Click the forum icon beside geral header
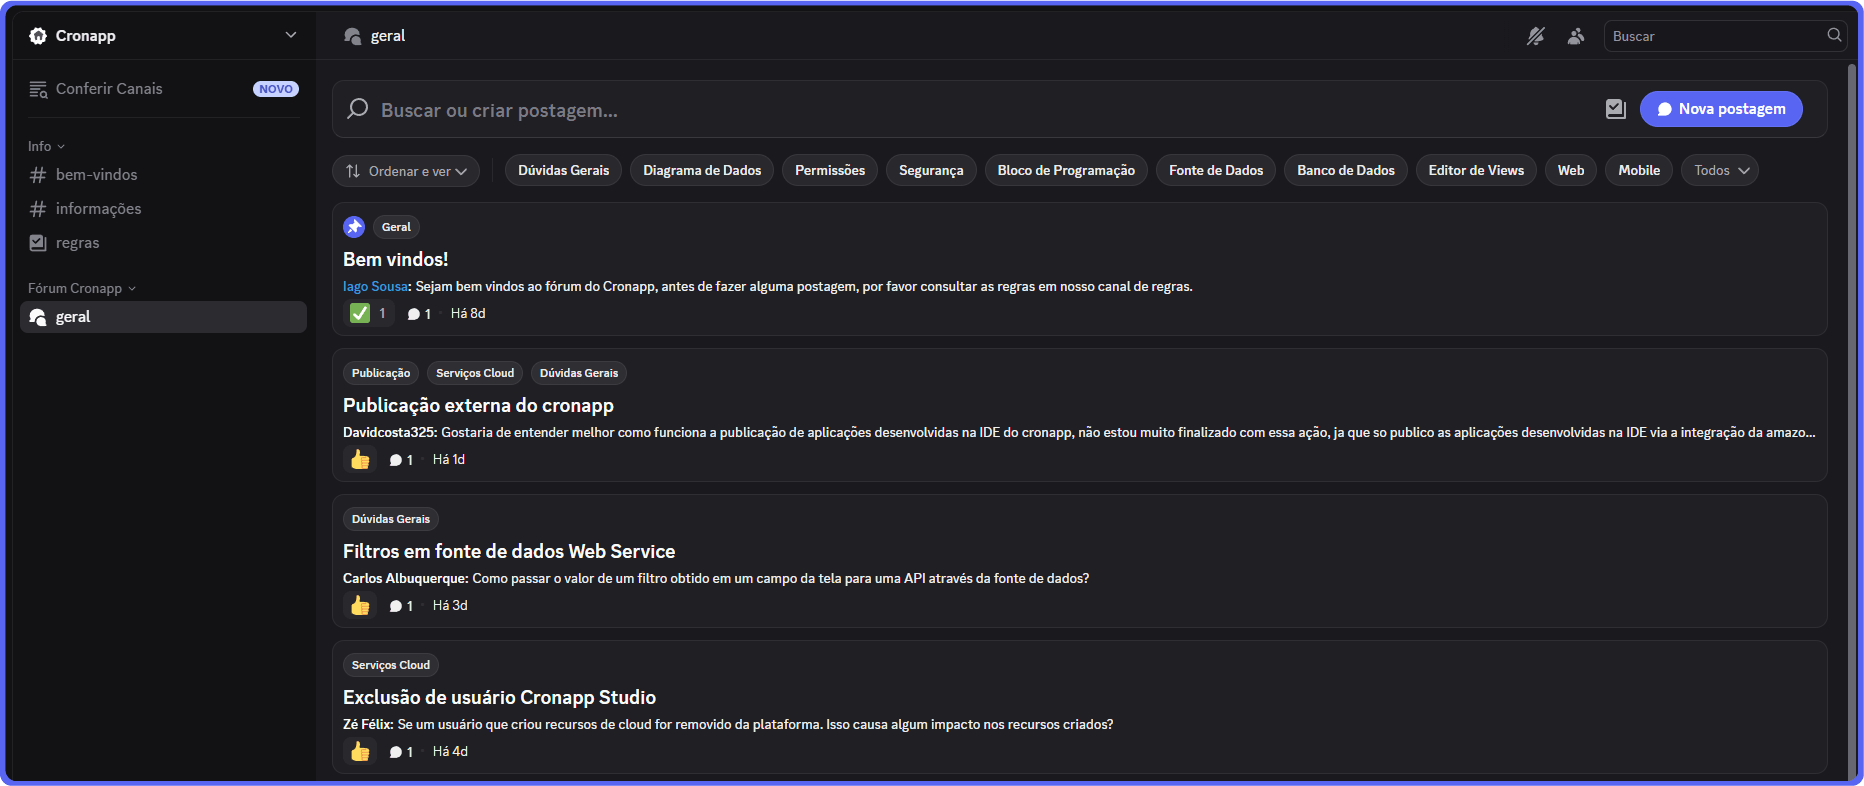 352,36
